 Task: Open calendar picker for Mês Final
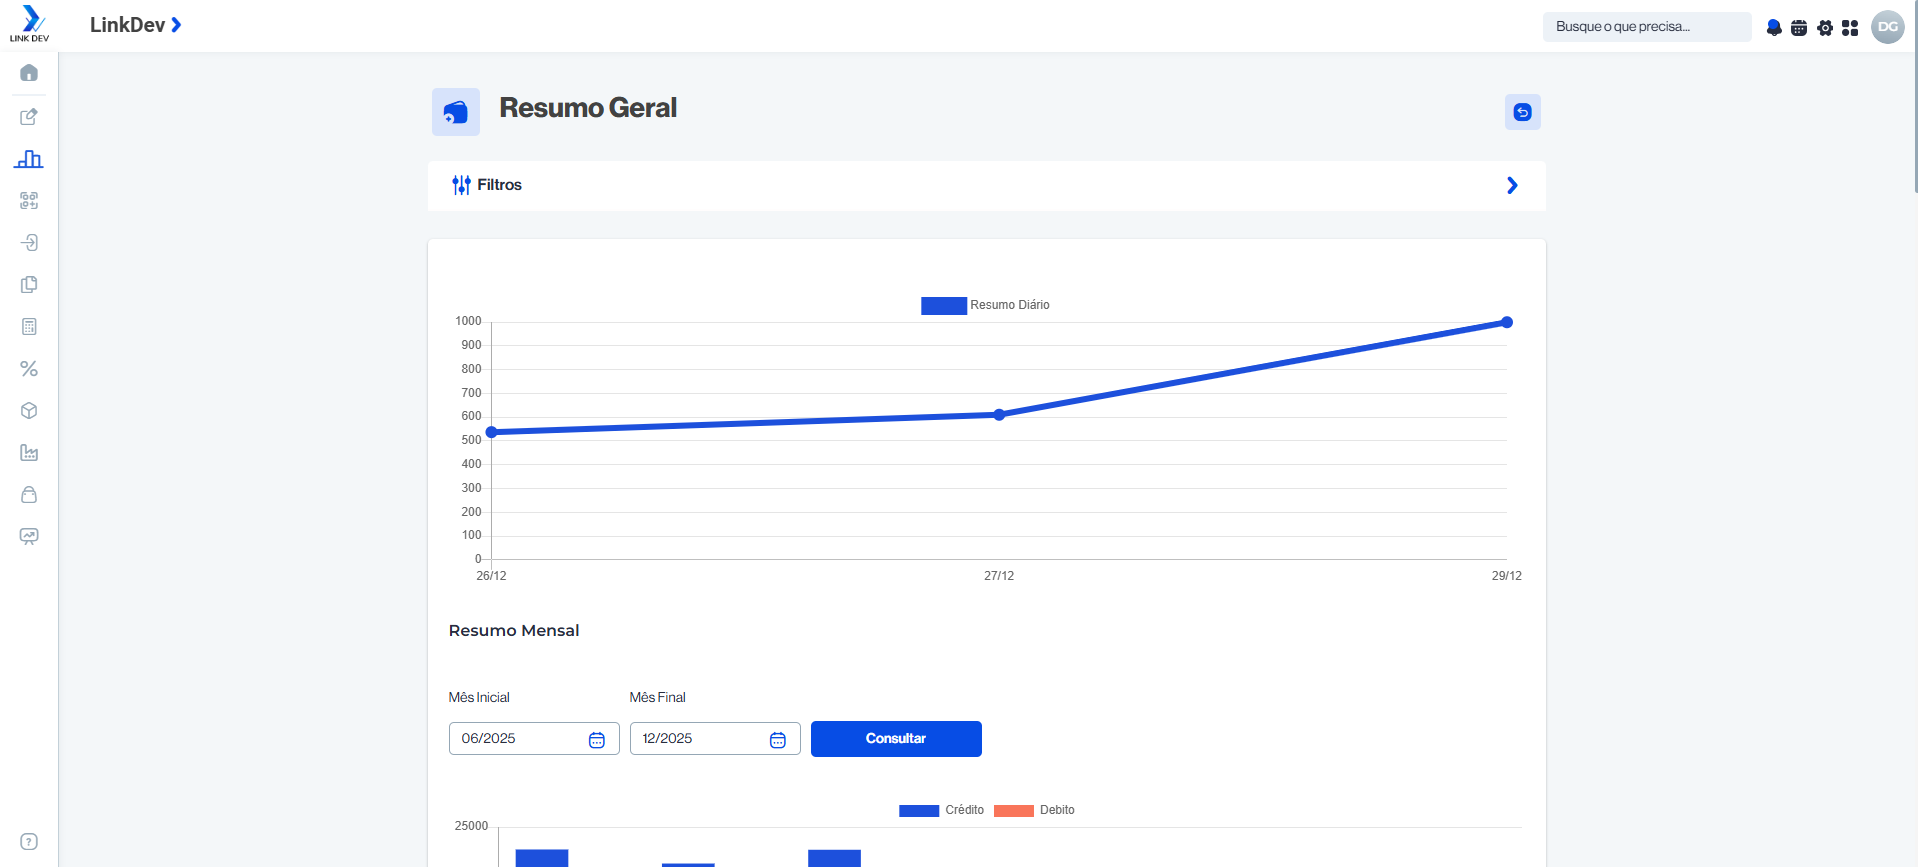click(778, 740)
